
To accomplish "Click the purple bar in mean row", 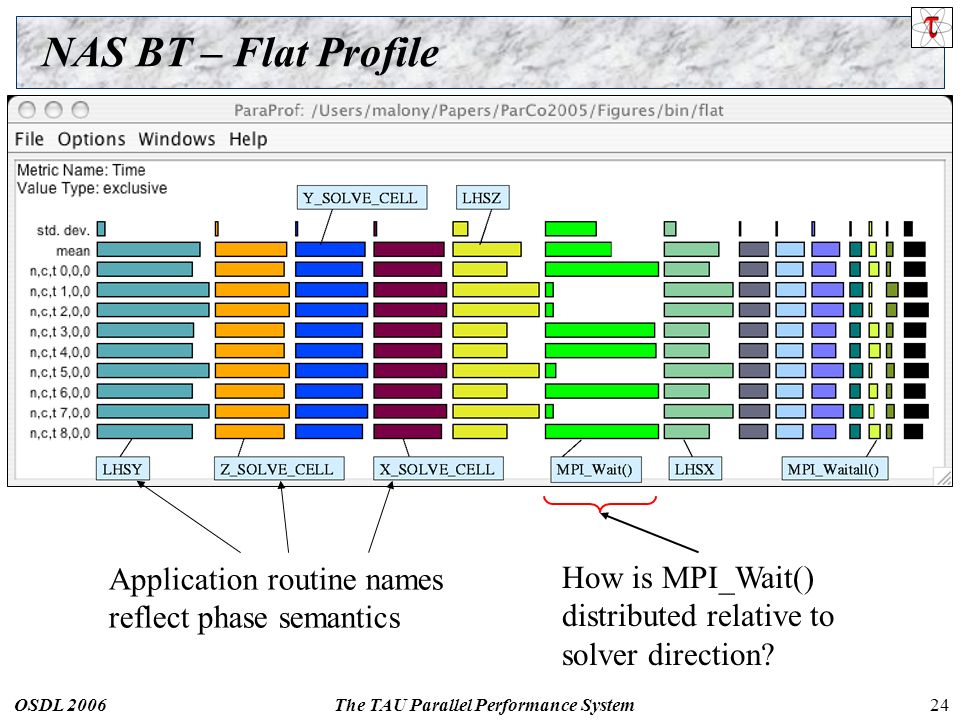I will click(x=825, y=249).
